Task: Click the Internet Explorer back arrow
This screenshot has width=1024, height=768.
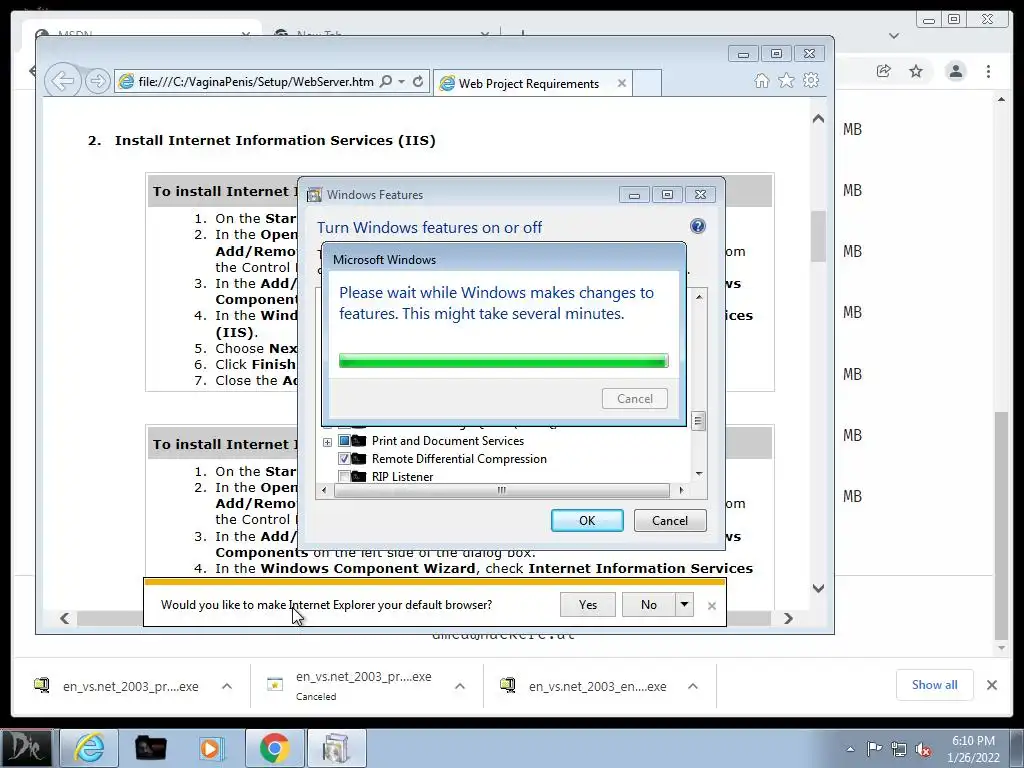Action: [x=63, y=81]
